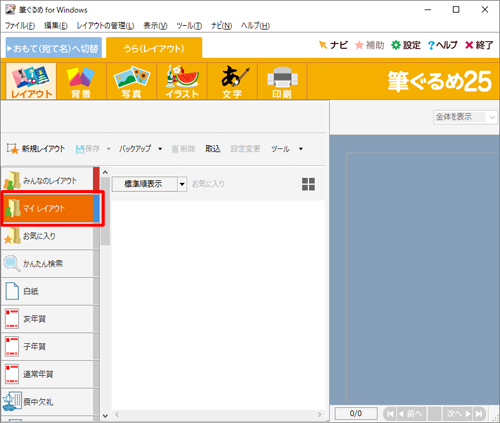
Task: Open the ツール(T) menu in the menu bar
Action: (x=189, y=25)
